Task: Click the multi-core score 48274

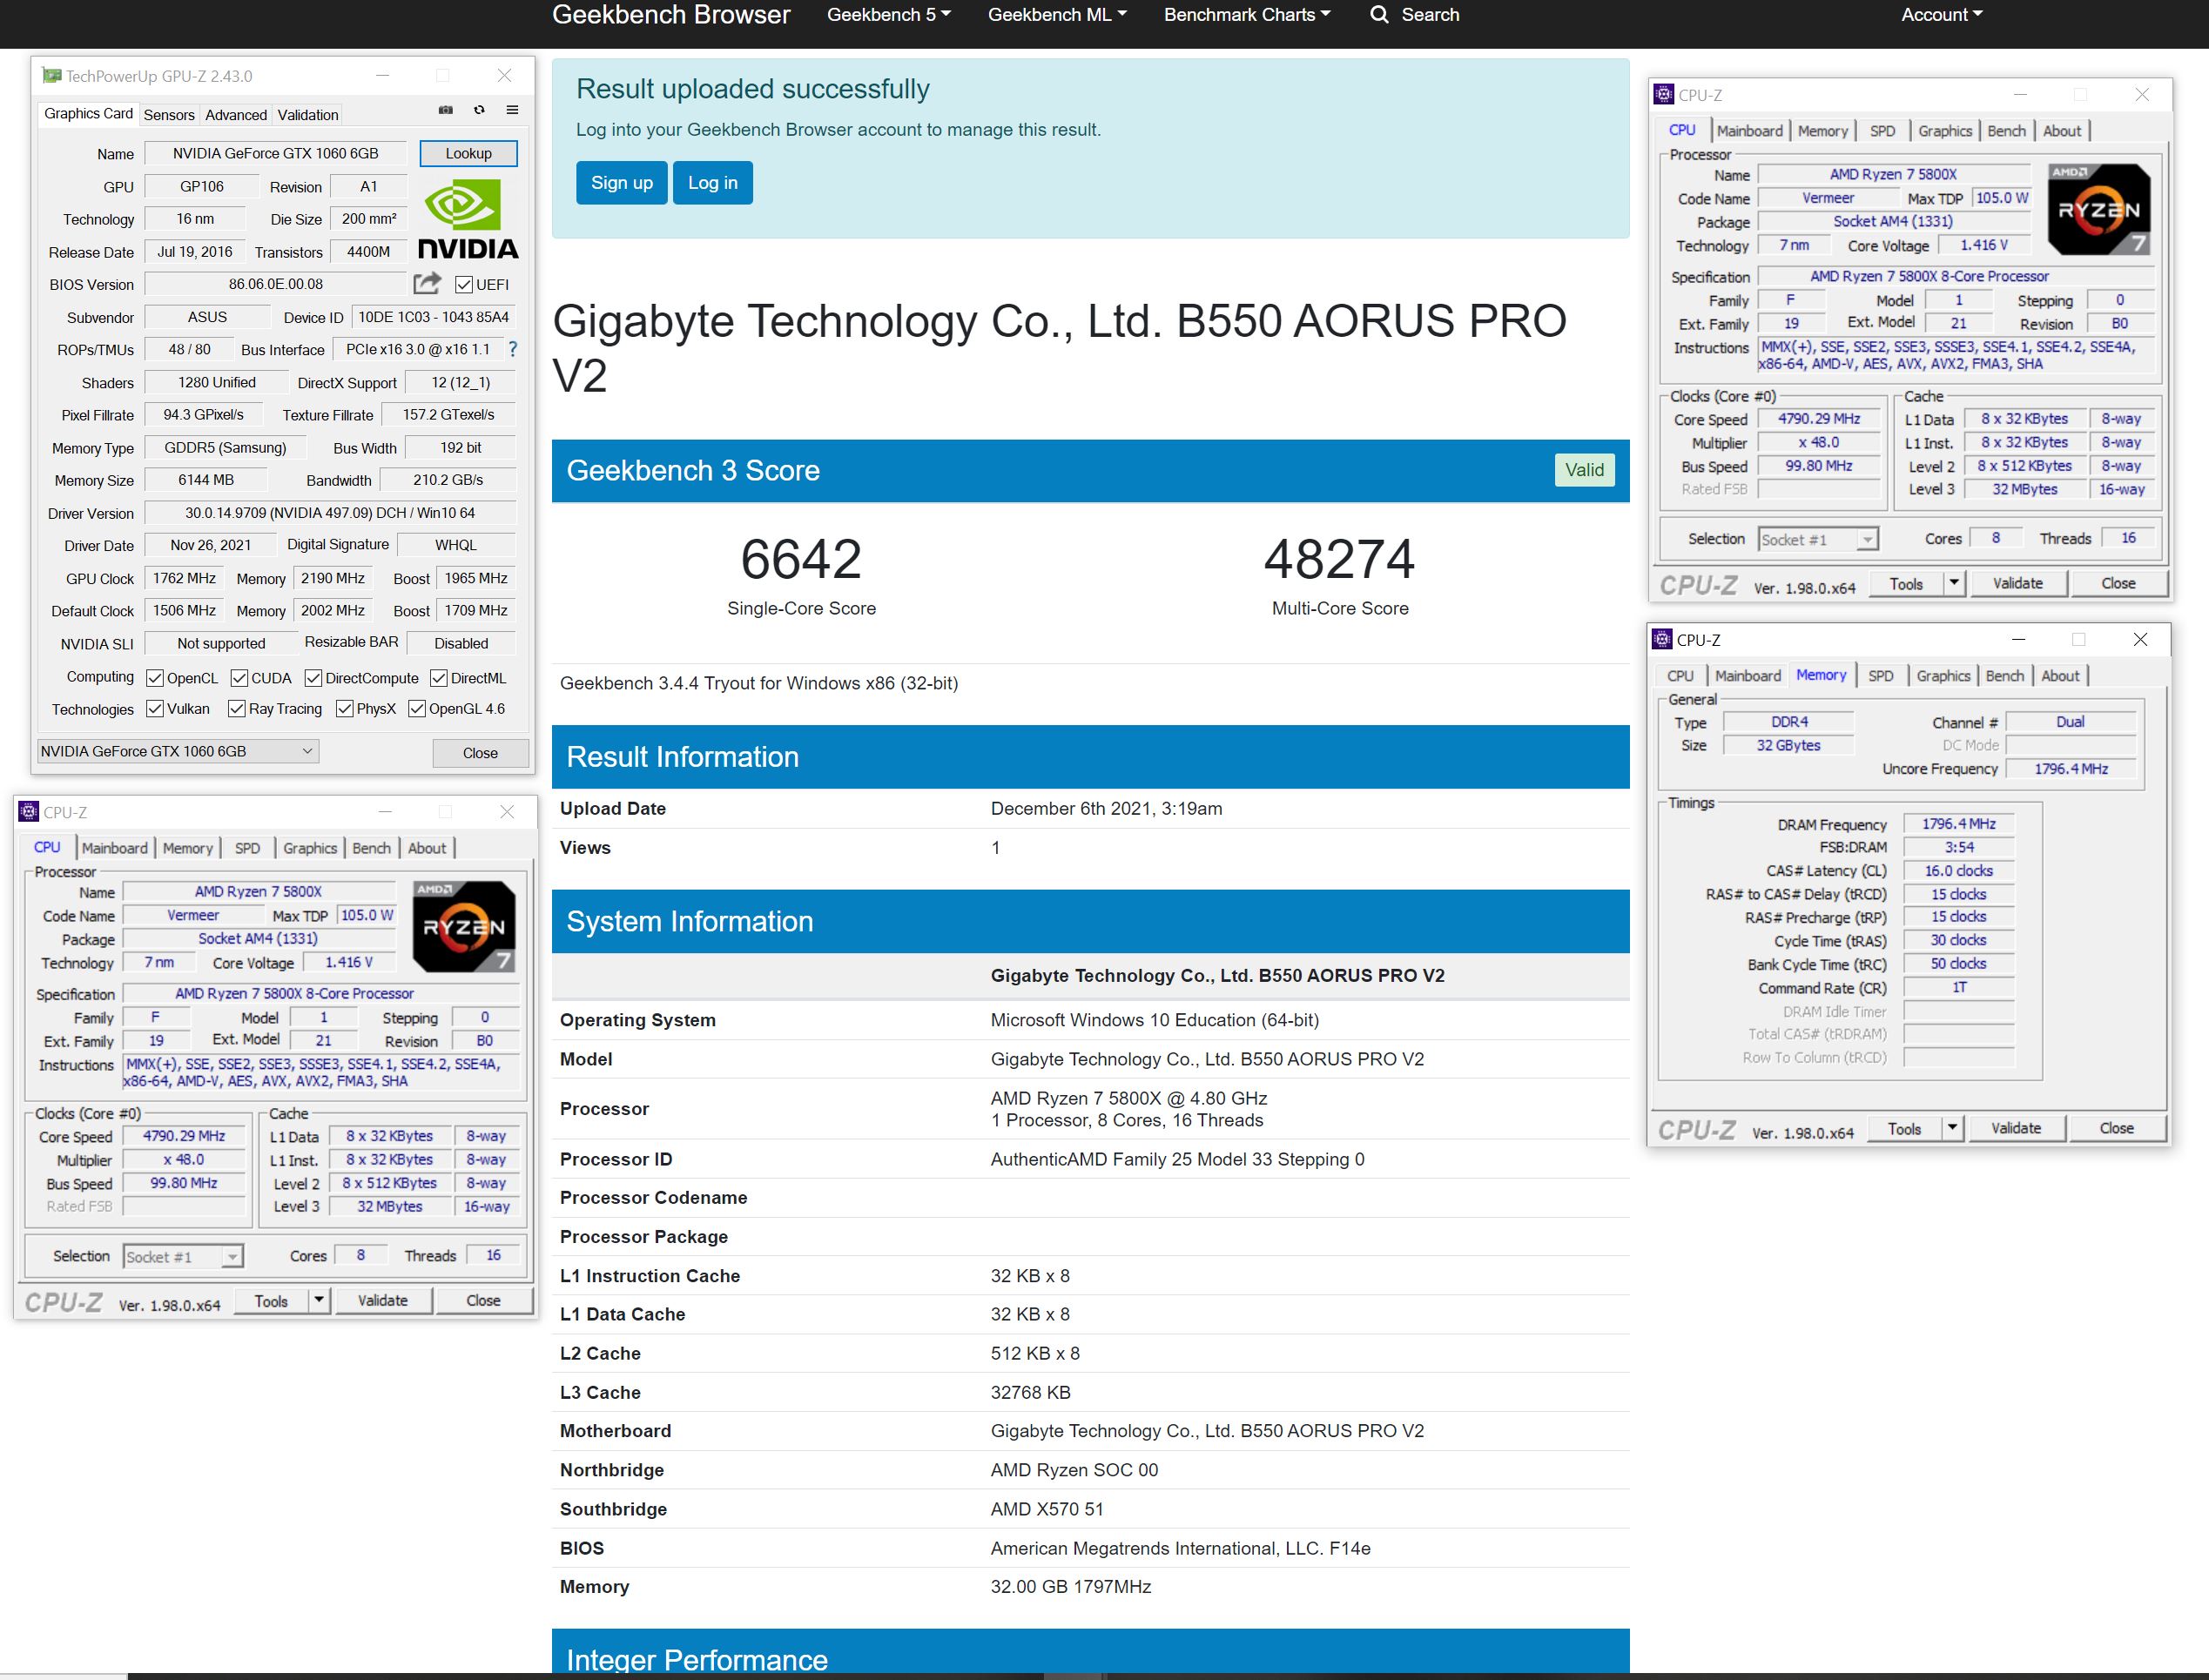Action: coord(1340,559)
